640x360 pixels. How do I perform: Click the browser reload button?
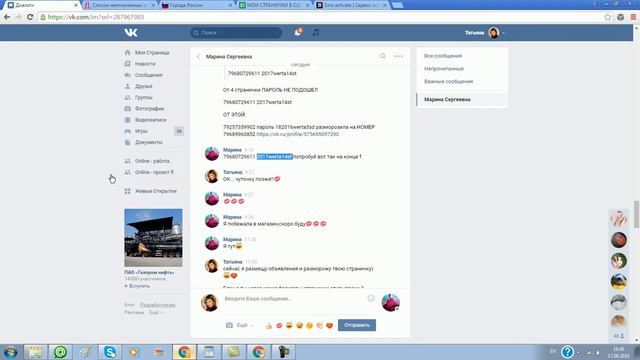[x=30, y=17]
